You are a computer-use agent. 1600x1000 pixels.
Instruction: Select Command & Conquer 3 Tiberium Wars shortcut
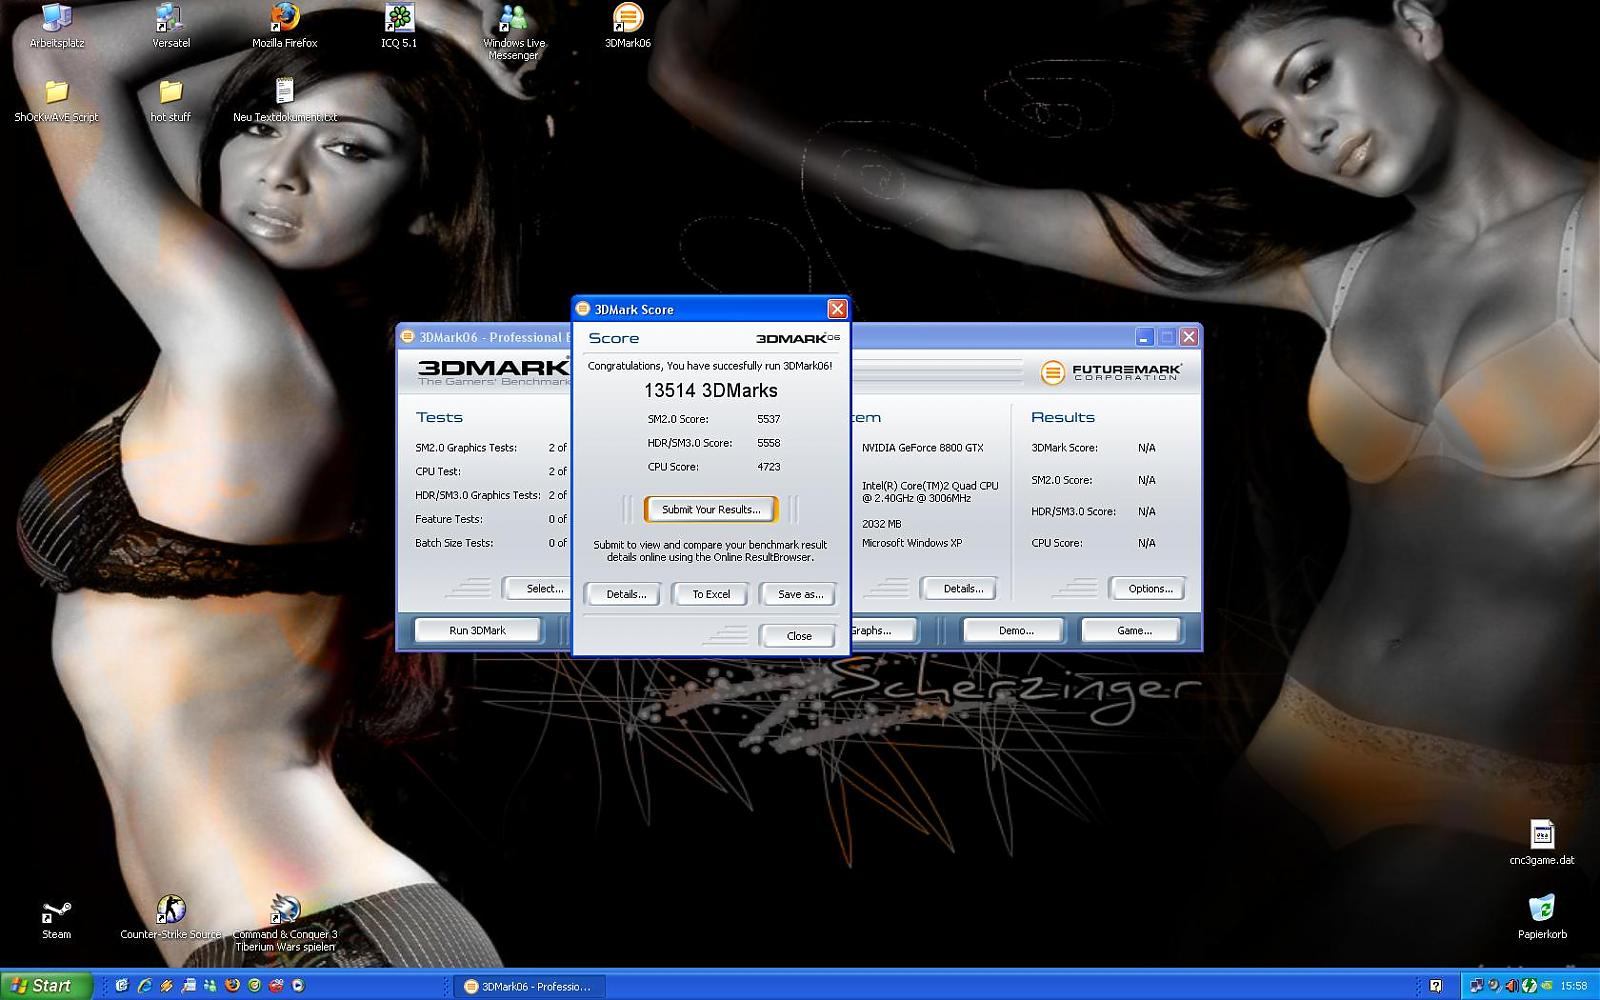(x=285, y=923)
